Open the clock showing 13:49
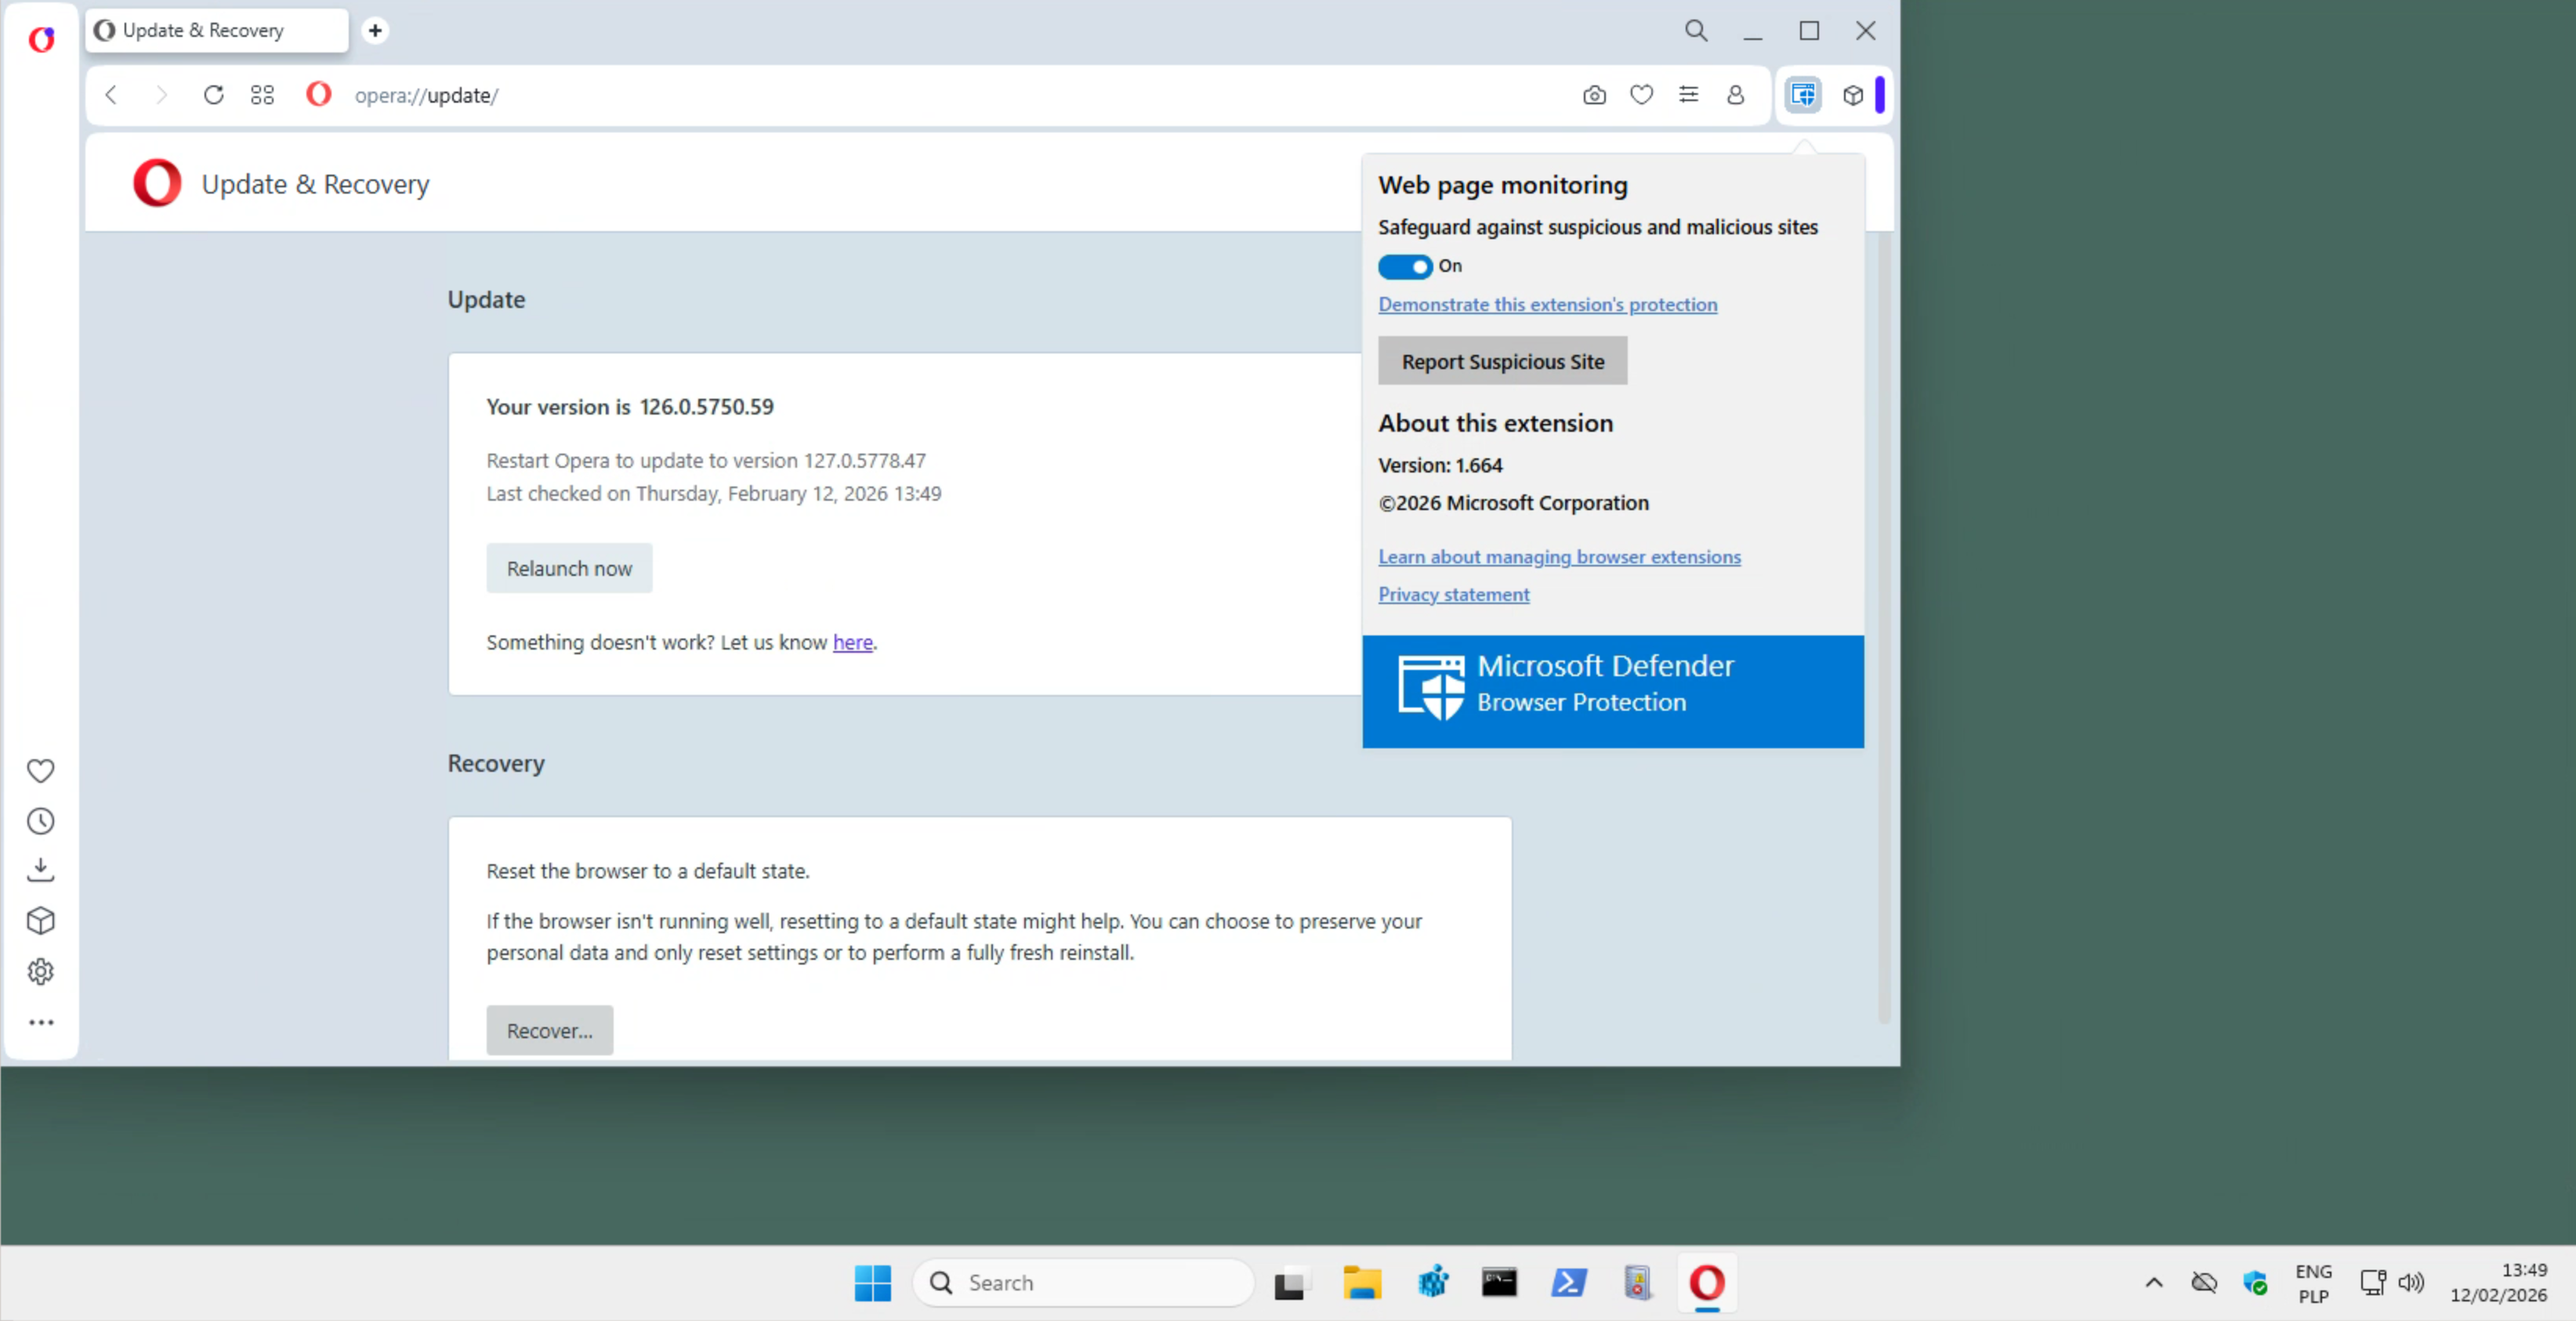The height and width of the screenshot is (1321, 2576). click(x=2498, y=1283)
